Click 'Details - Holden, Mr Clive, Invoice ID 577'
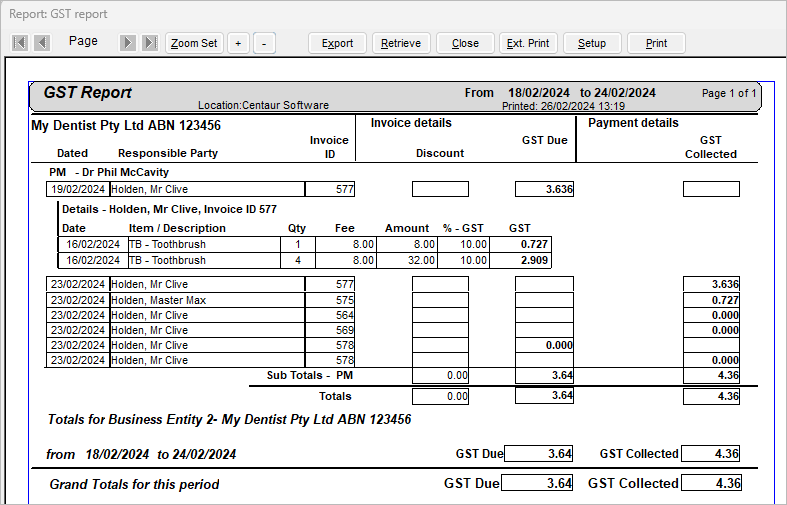This screenshot has width=787, height=505. coord(169,209)
